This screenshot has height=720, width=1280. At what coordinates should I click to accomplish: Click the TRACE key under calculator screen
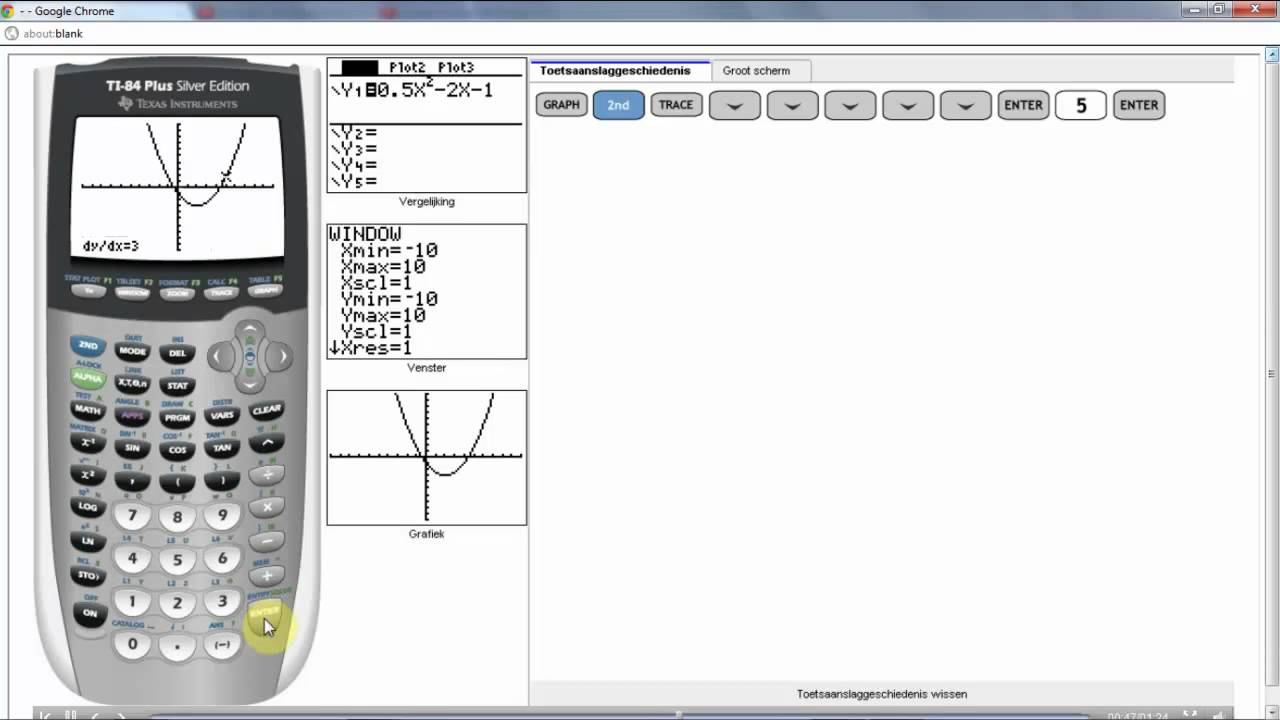pos(221,293)
